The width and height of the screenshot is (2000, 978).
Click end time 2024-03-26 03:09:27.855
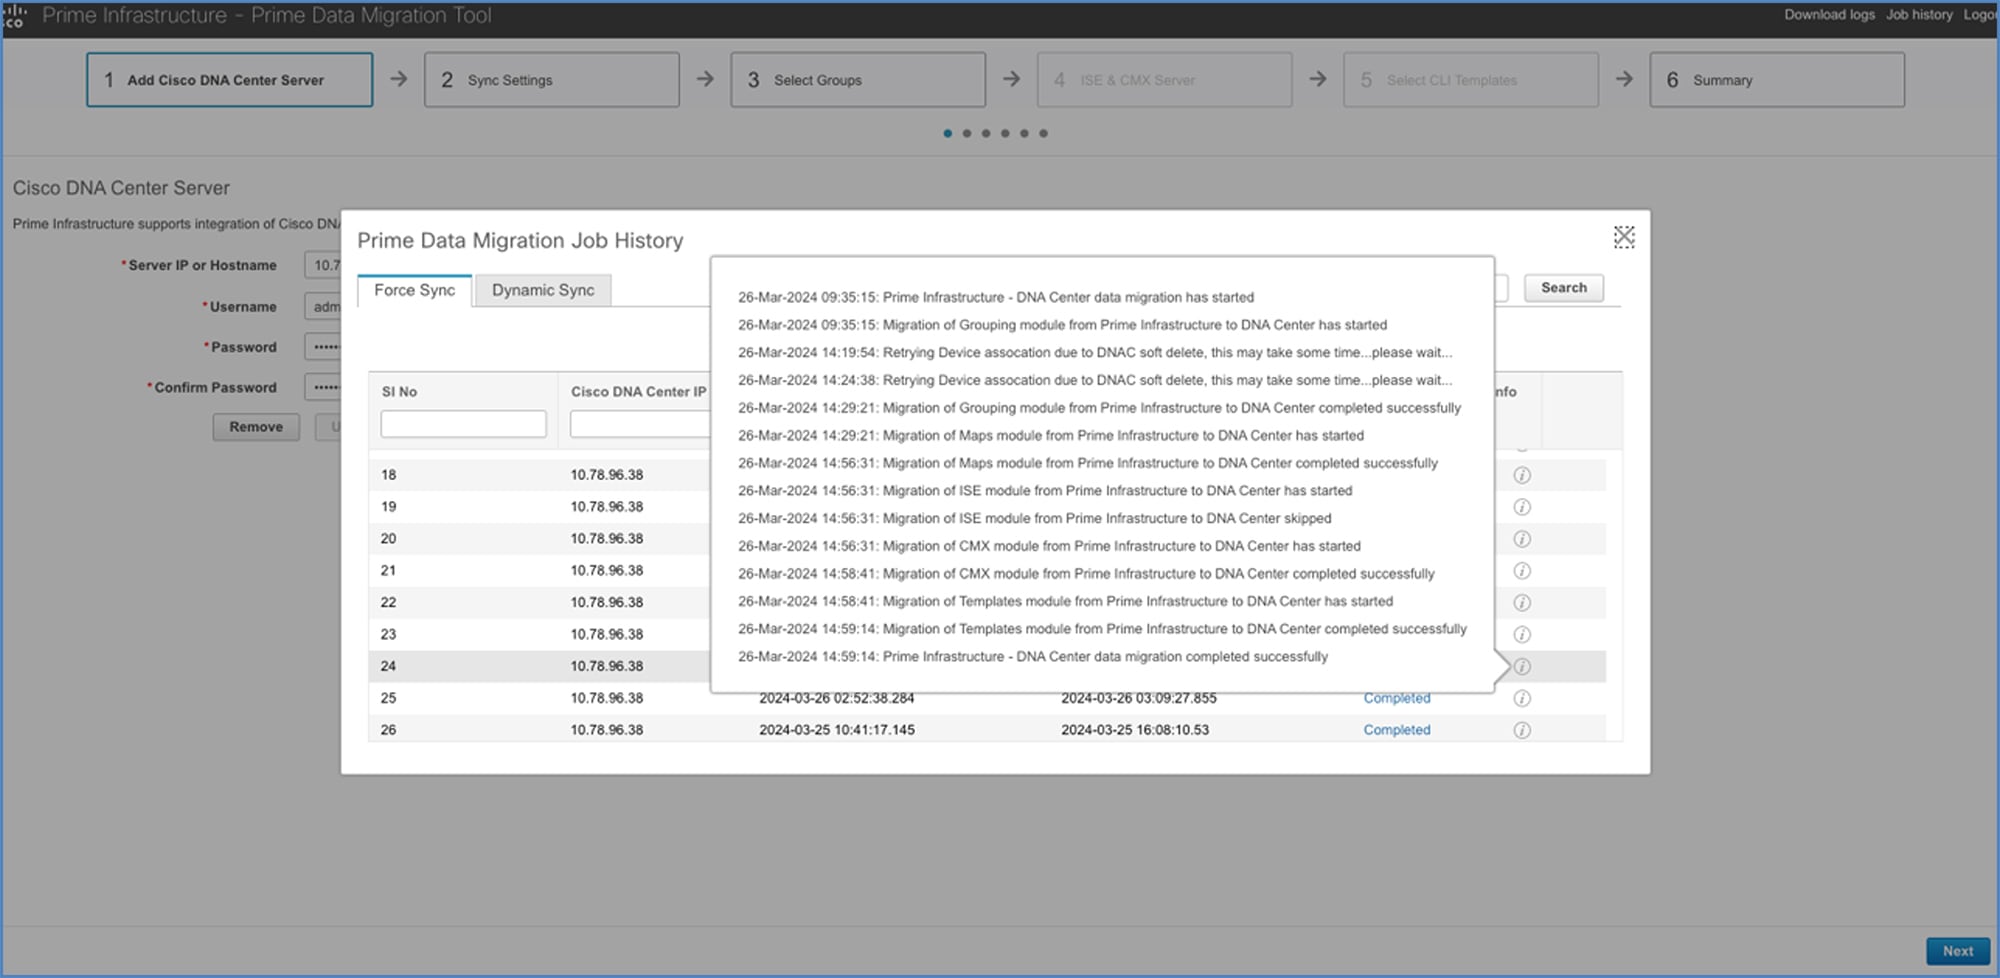1139,698
